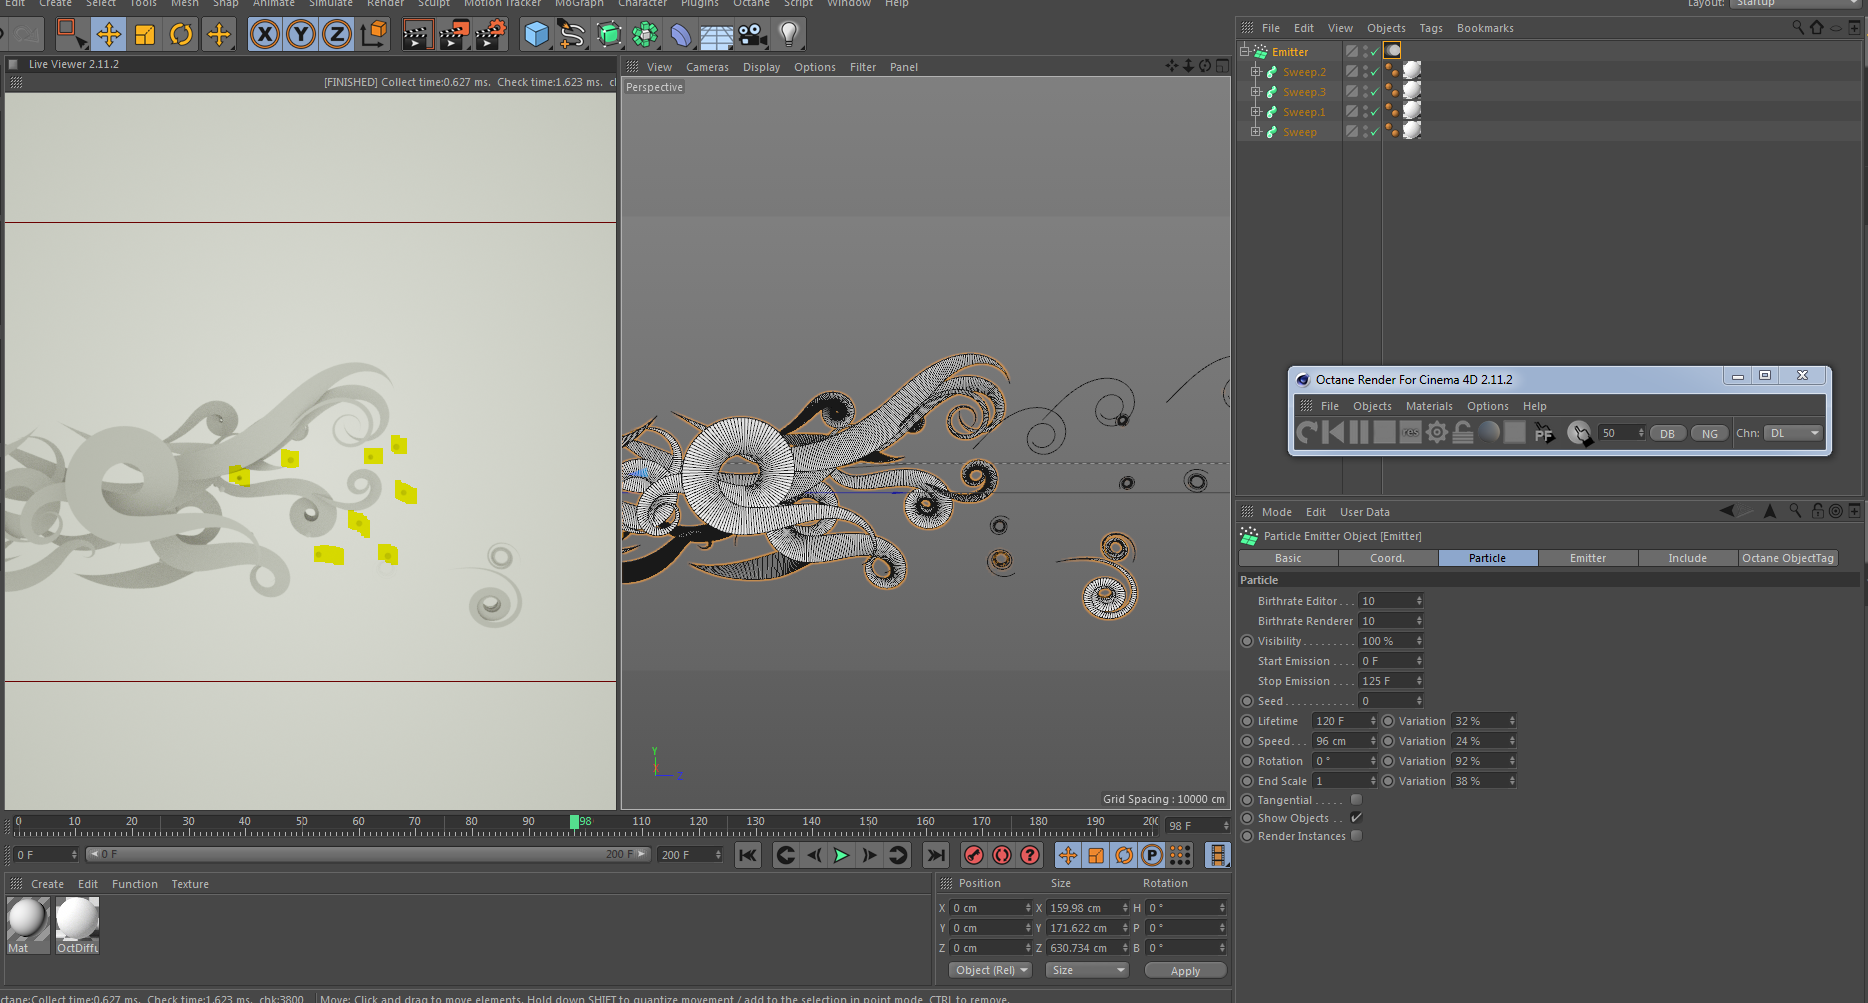Click the light bulb Light icon
Screen dimensions: 1868x1003
789,35
